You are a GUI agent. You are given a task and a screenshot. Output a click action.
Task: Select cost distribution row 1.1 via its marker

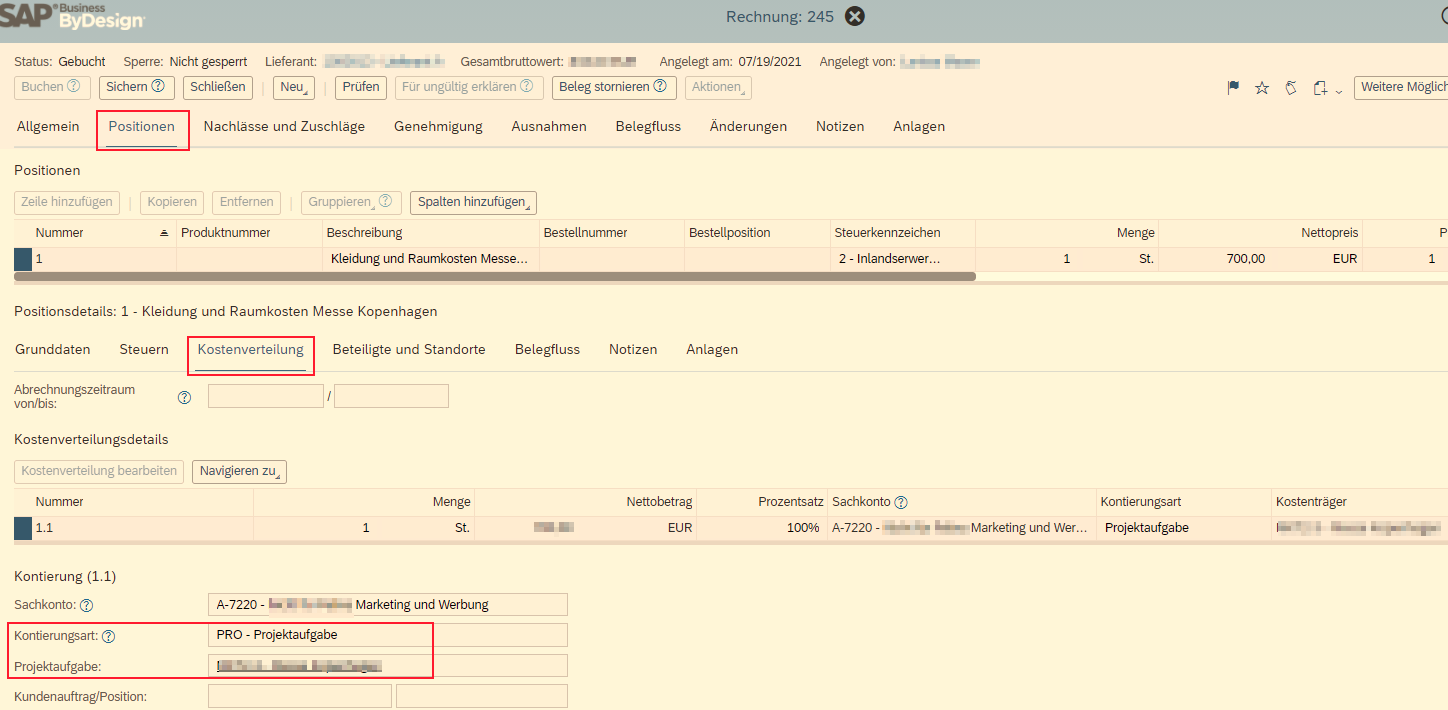click(x=23, y=528)
